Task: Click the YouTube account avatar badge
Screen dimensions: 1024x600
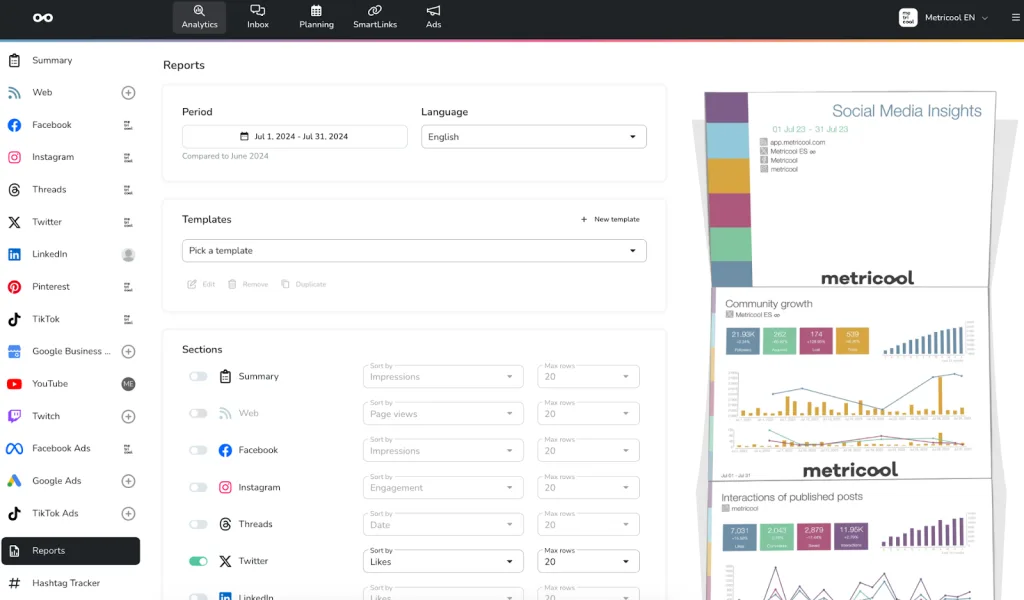Action: click(129, 384)
